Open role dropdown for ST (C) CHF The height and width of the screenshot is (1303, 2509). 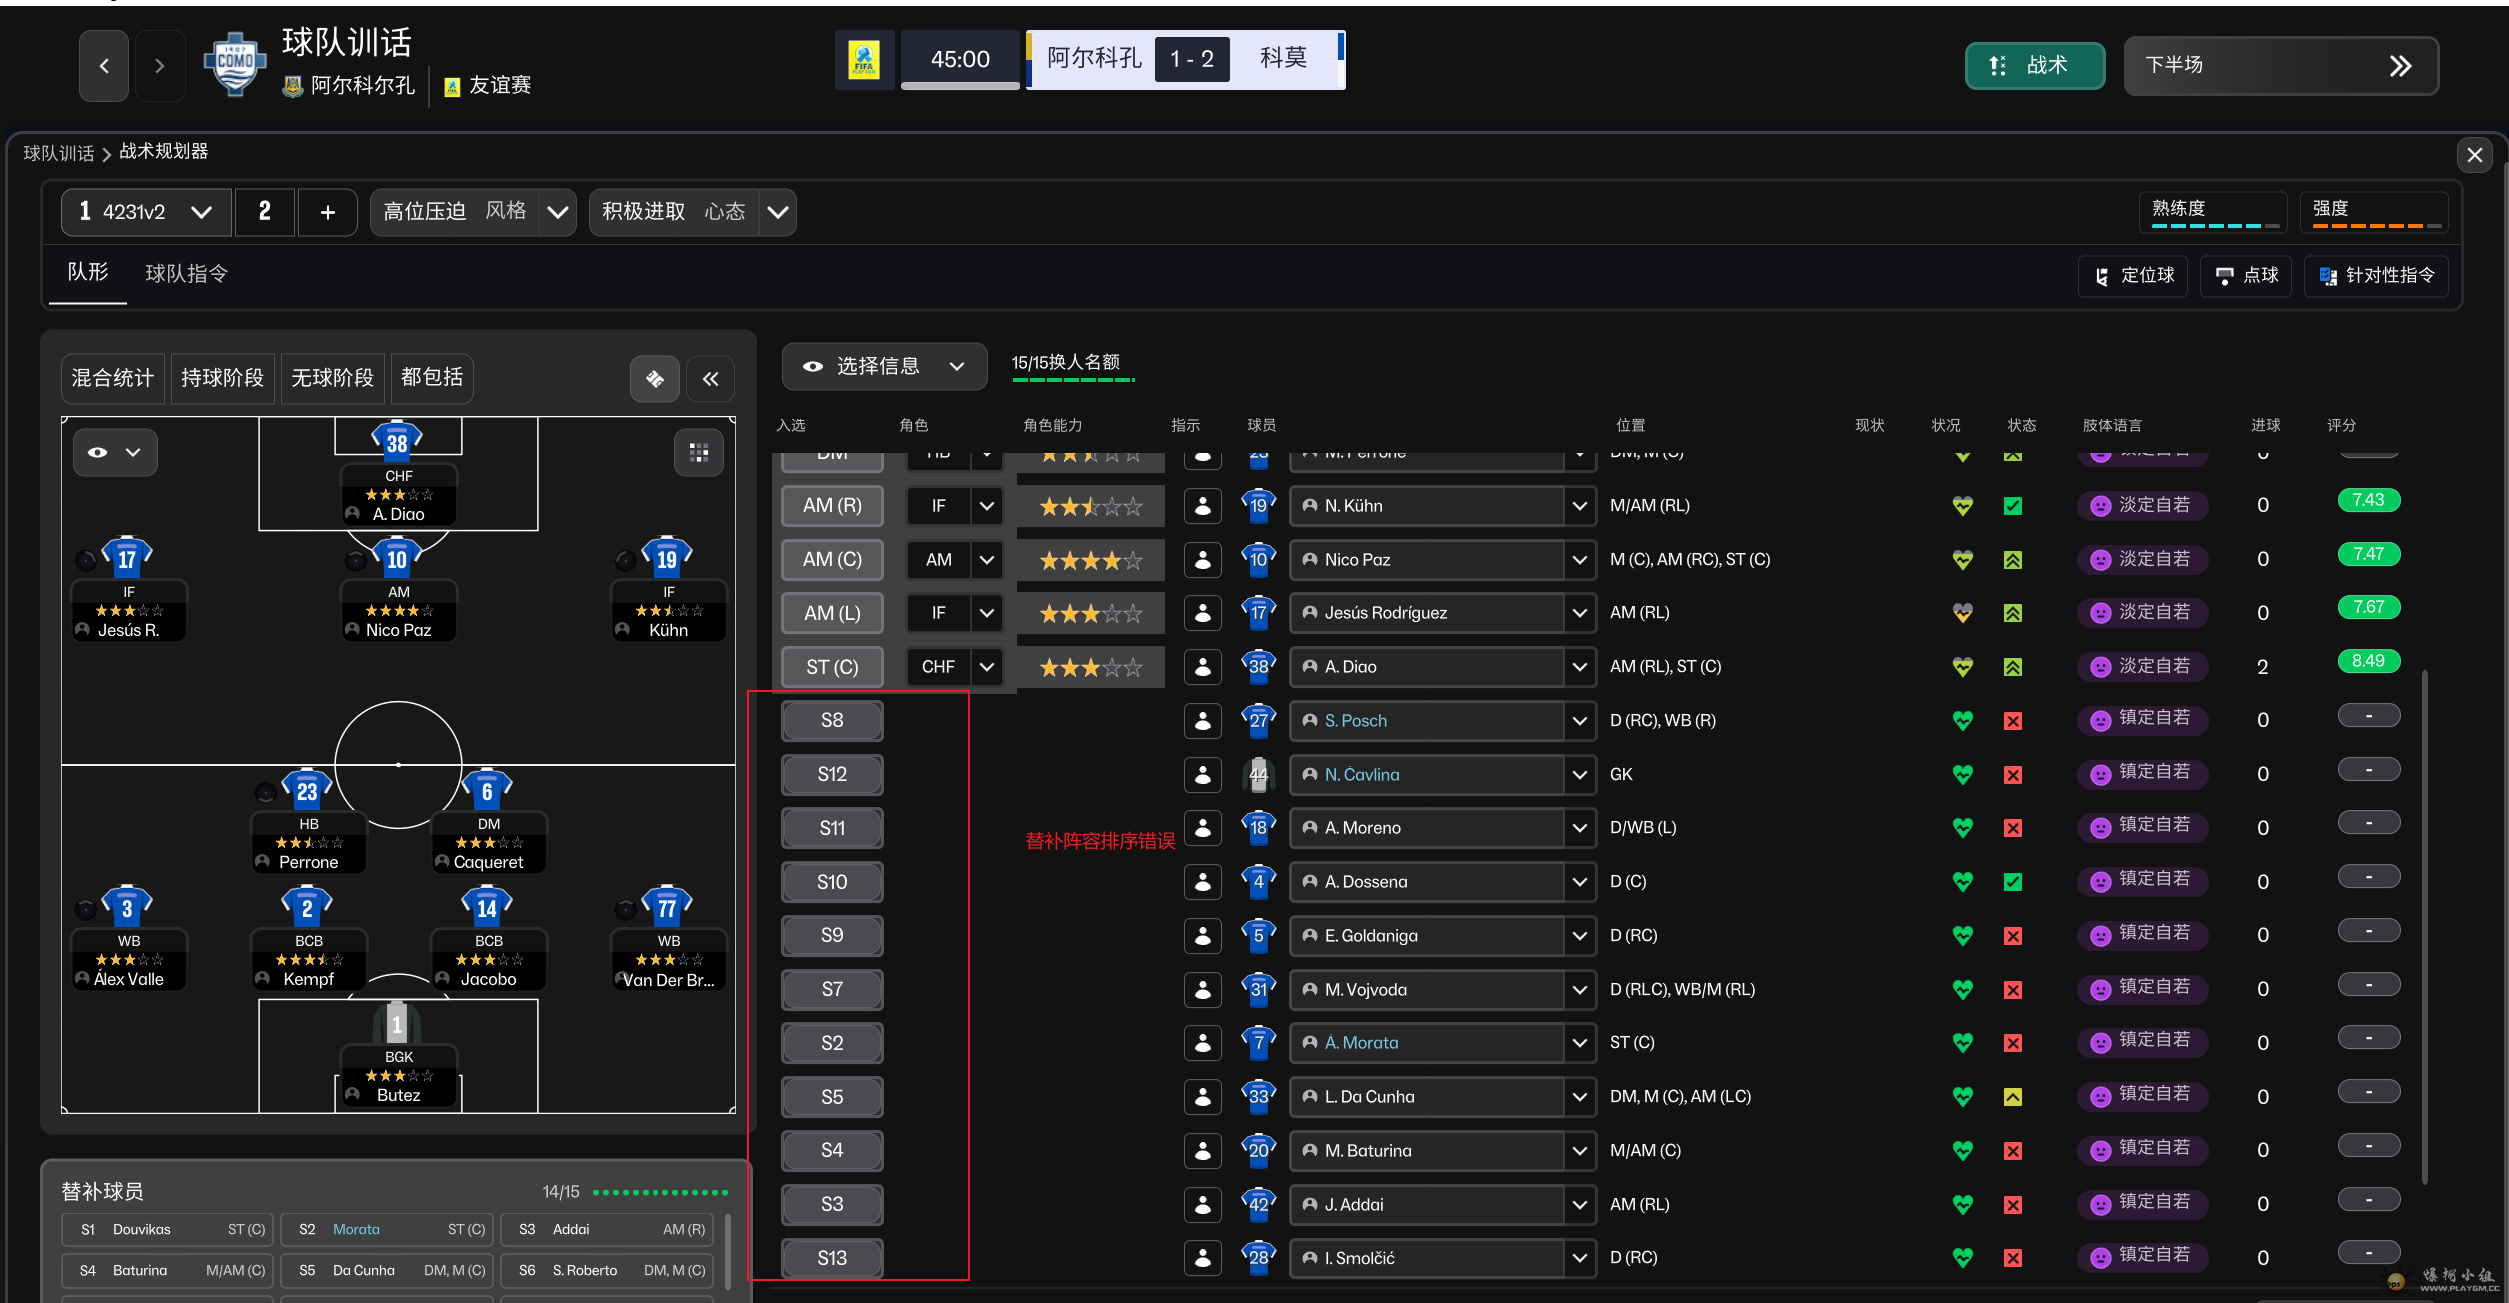click(986, 667)
